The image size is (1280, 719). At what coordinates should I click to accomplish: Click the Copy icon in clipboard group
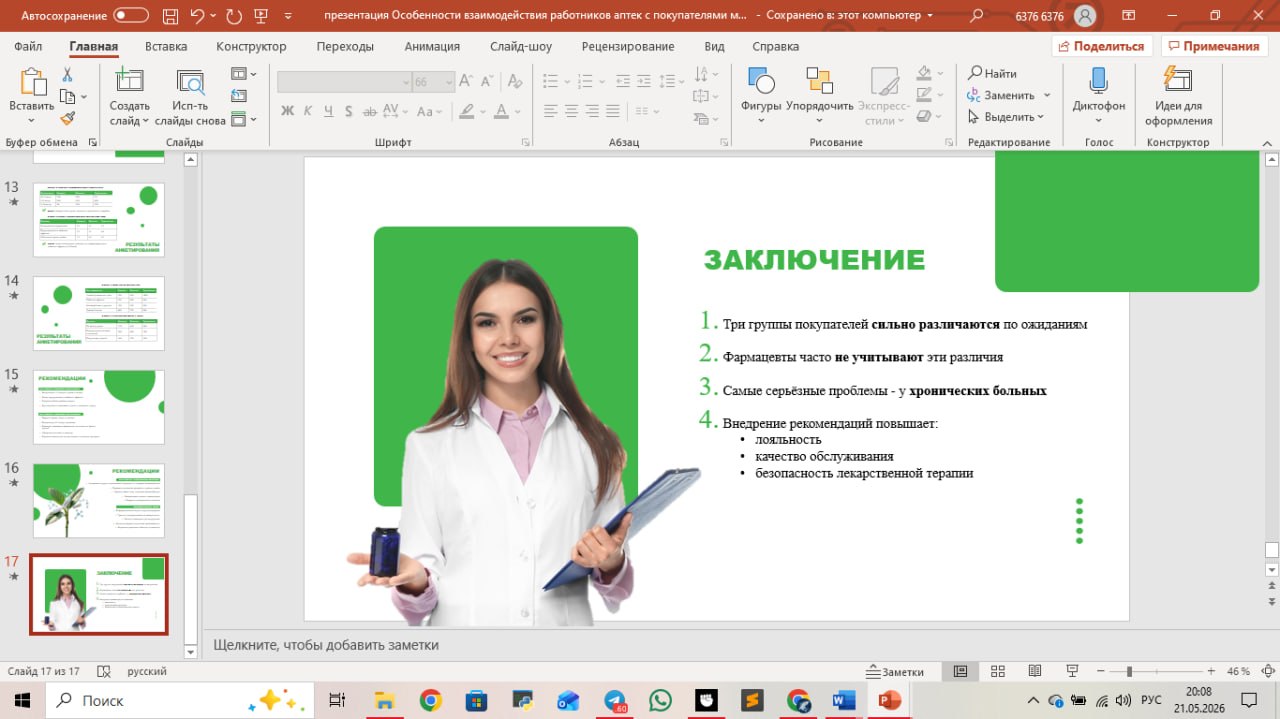[x=67, y=97]
